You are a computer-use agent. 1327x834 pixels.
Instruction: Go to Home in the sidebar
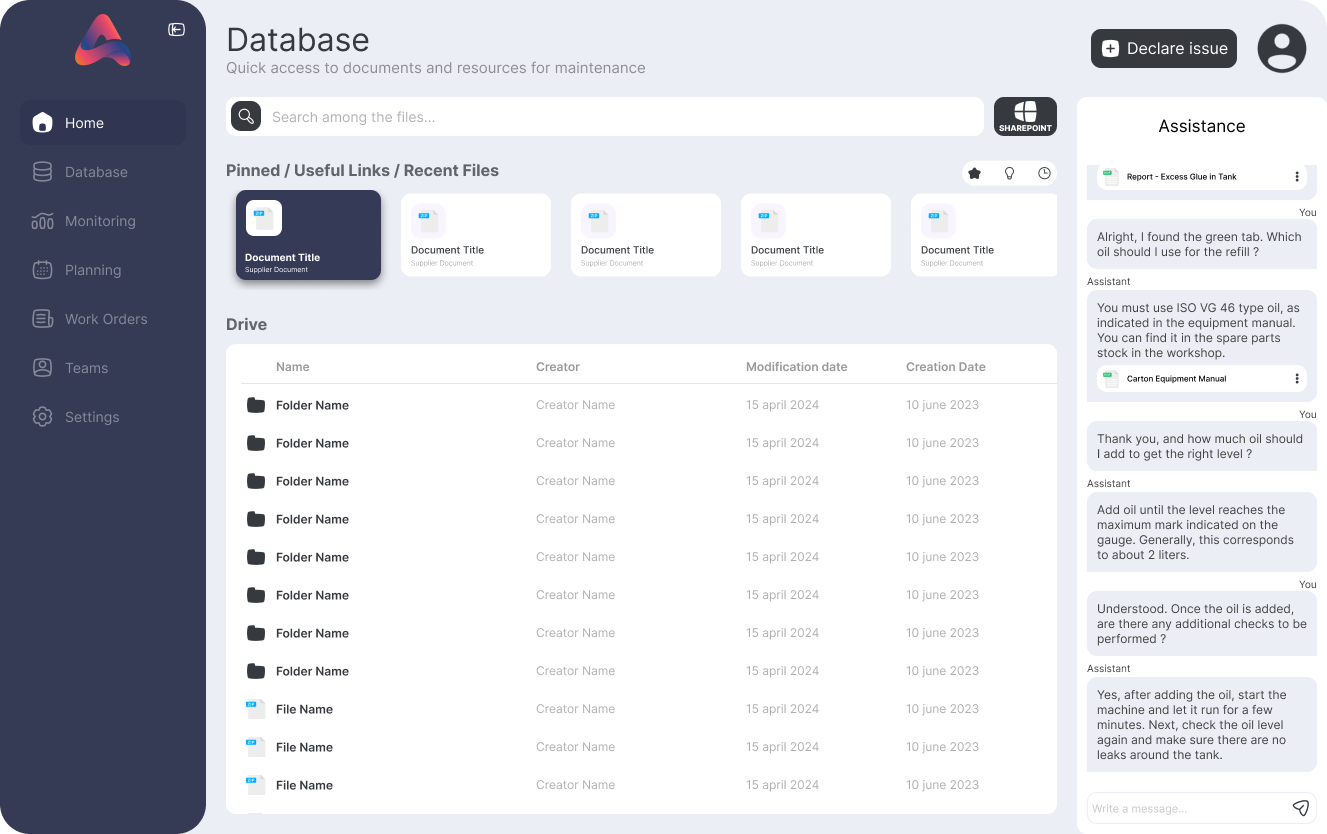pyautogui.click(x=103, y=123)
